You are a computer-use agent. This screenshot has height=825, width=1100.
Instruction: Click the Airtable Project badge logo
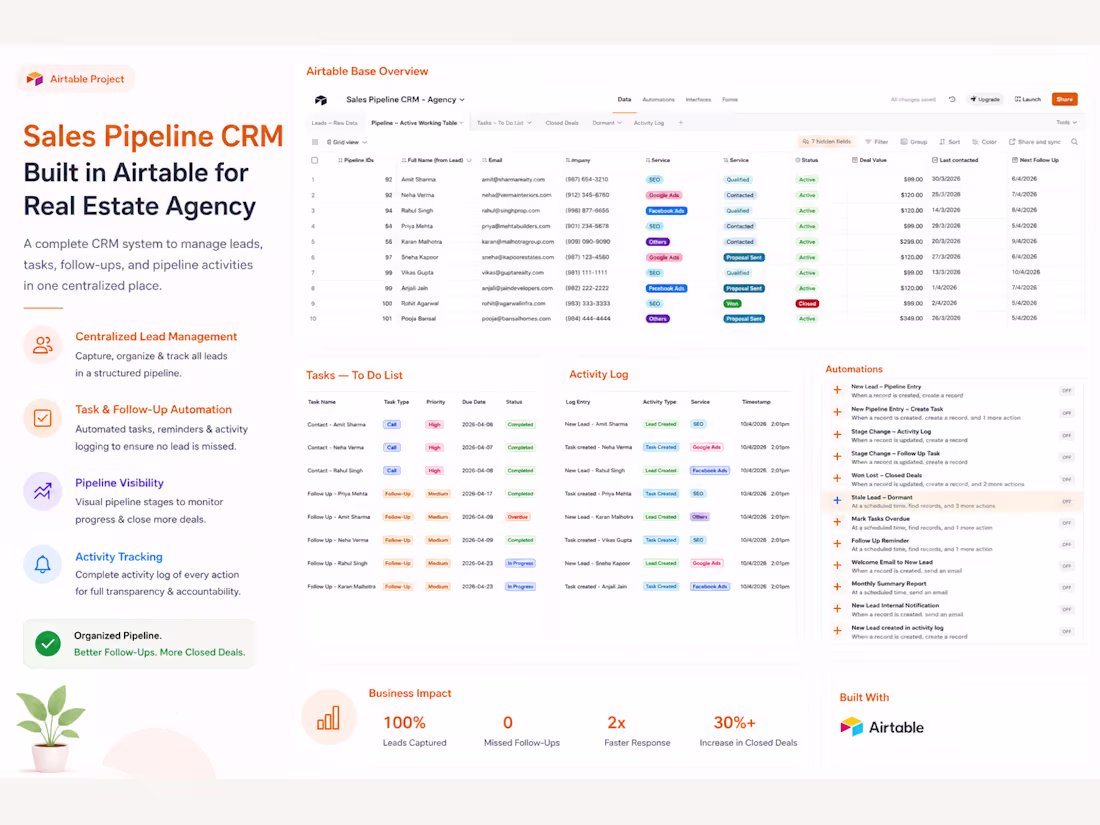(34, 79)
